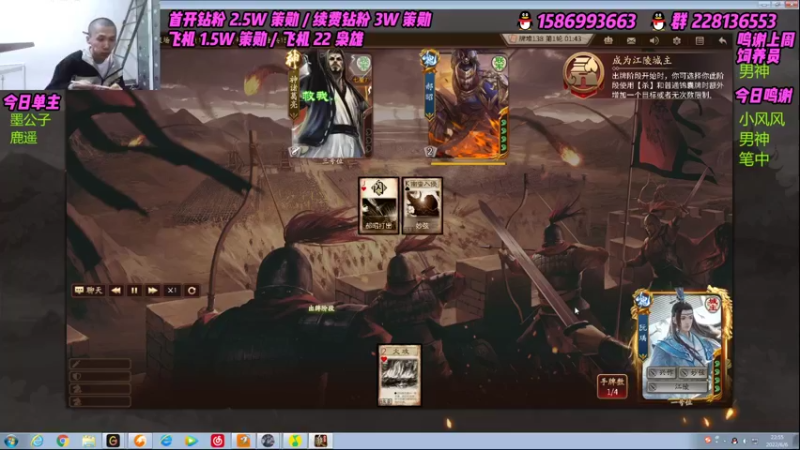The width and height of the screenshot is (800, 450).
Task: Open the second Internet Explorer taskbar icon
Action: pos(166,441)
